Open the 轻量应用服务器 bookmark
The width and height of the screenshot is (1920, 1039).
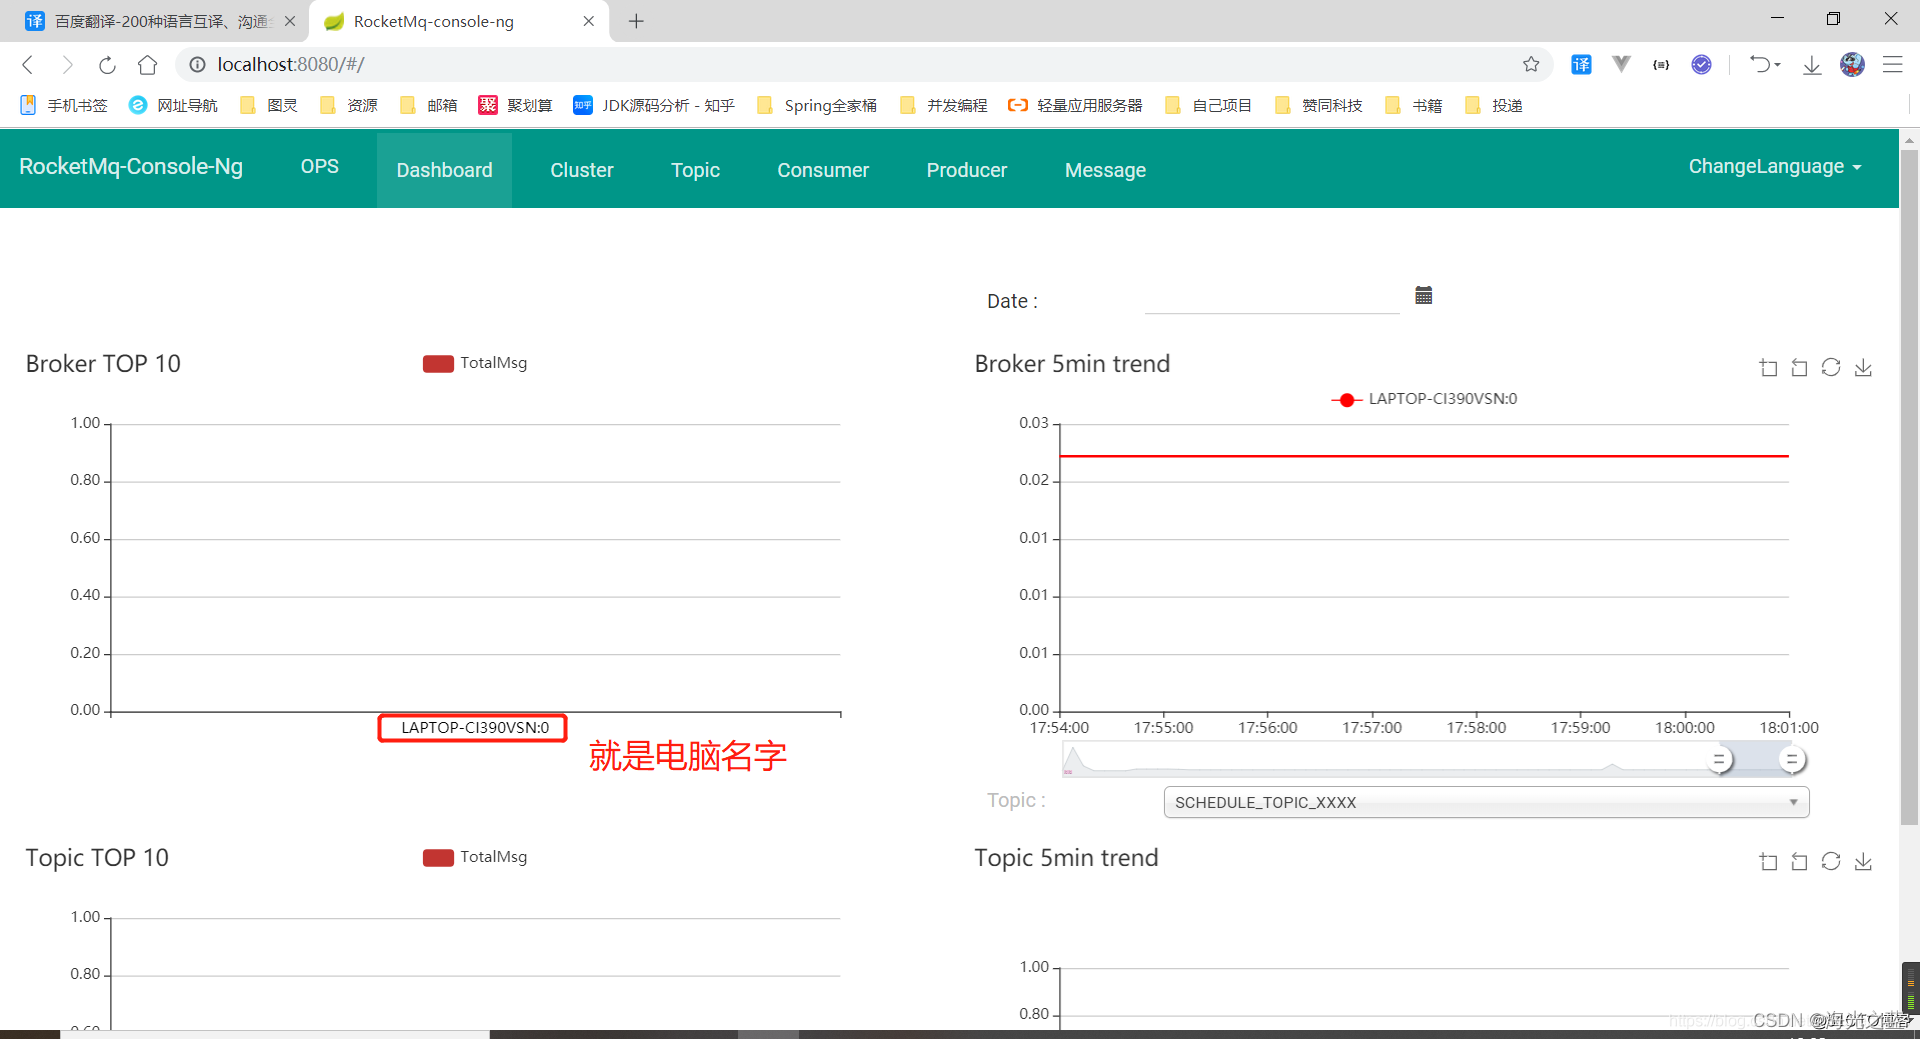tap(1076, 105)
